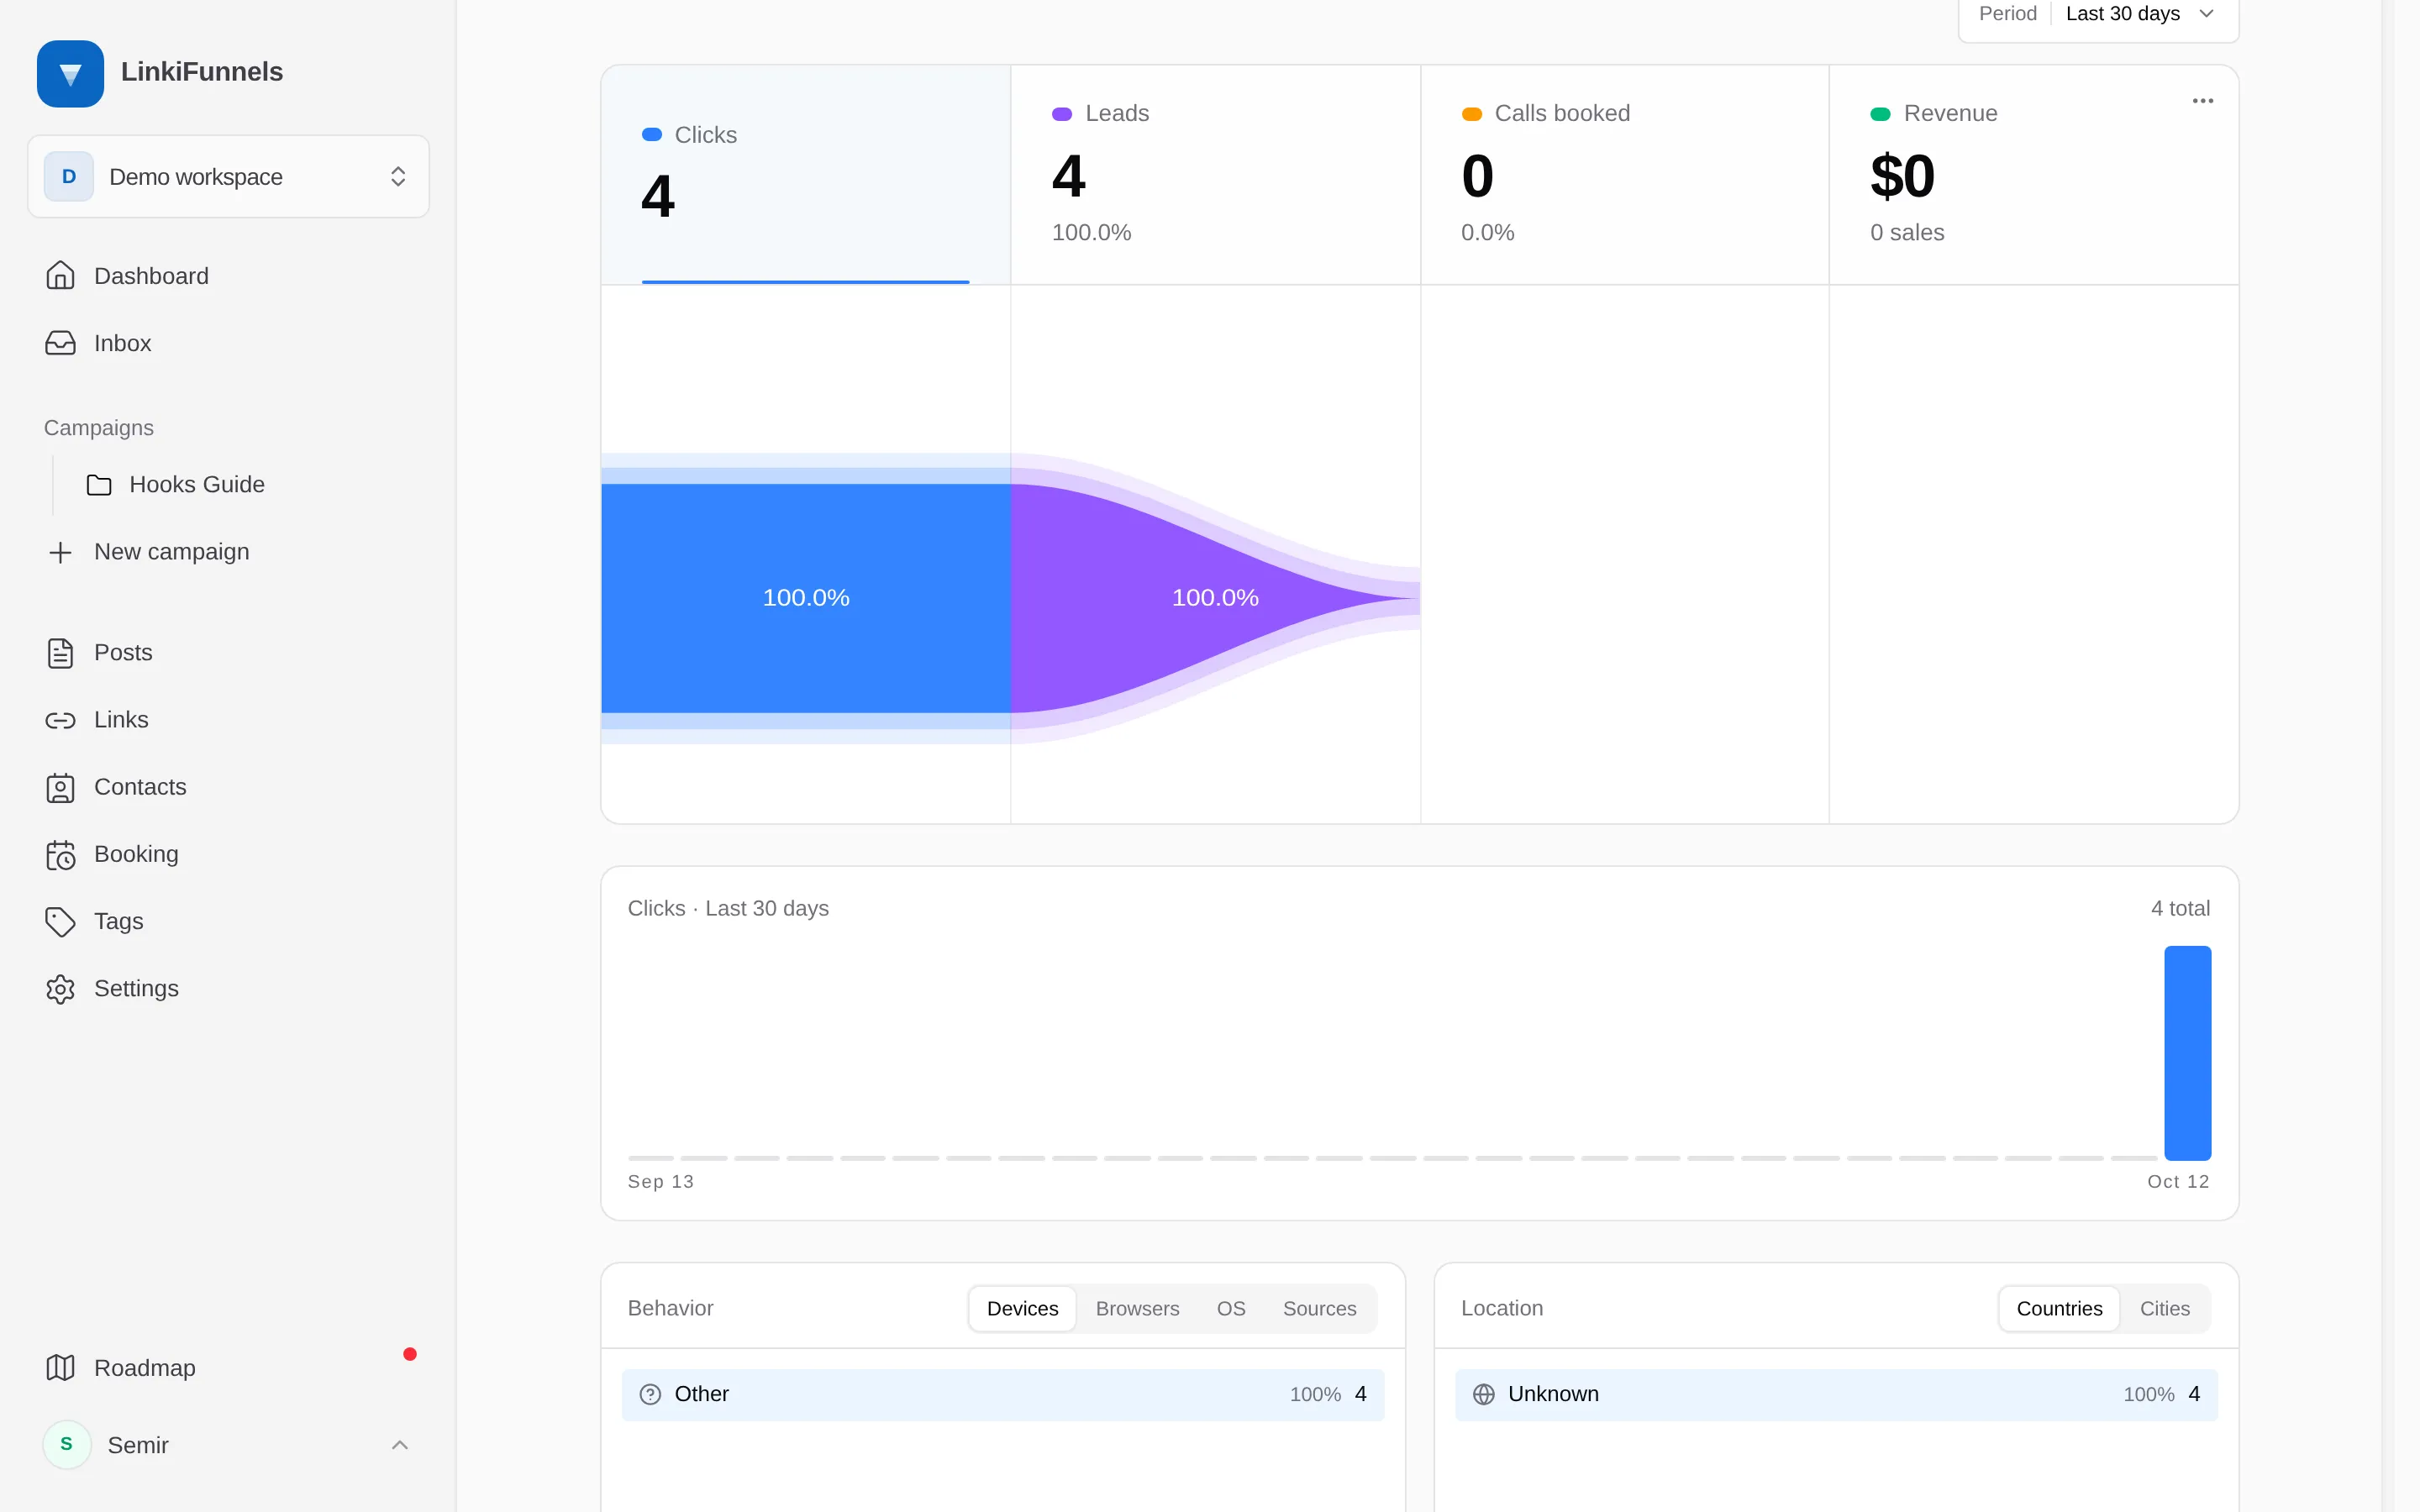Switch to the Browsers tab
Image resolution: width=2420 pixels, height=1512 pixels.
[x=1137, y=1308]
